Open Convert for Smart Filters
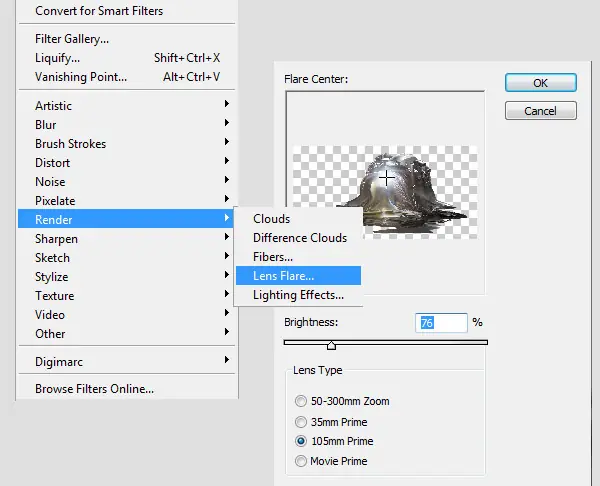This screenshot has height=486, width=600. (126, 11)
